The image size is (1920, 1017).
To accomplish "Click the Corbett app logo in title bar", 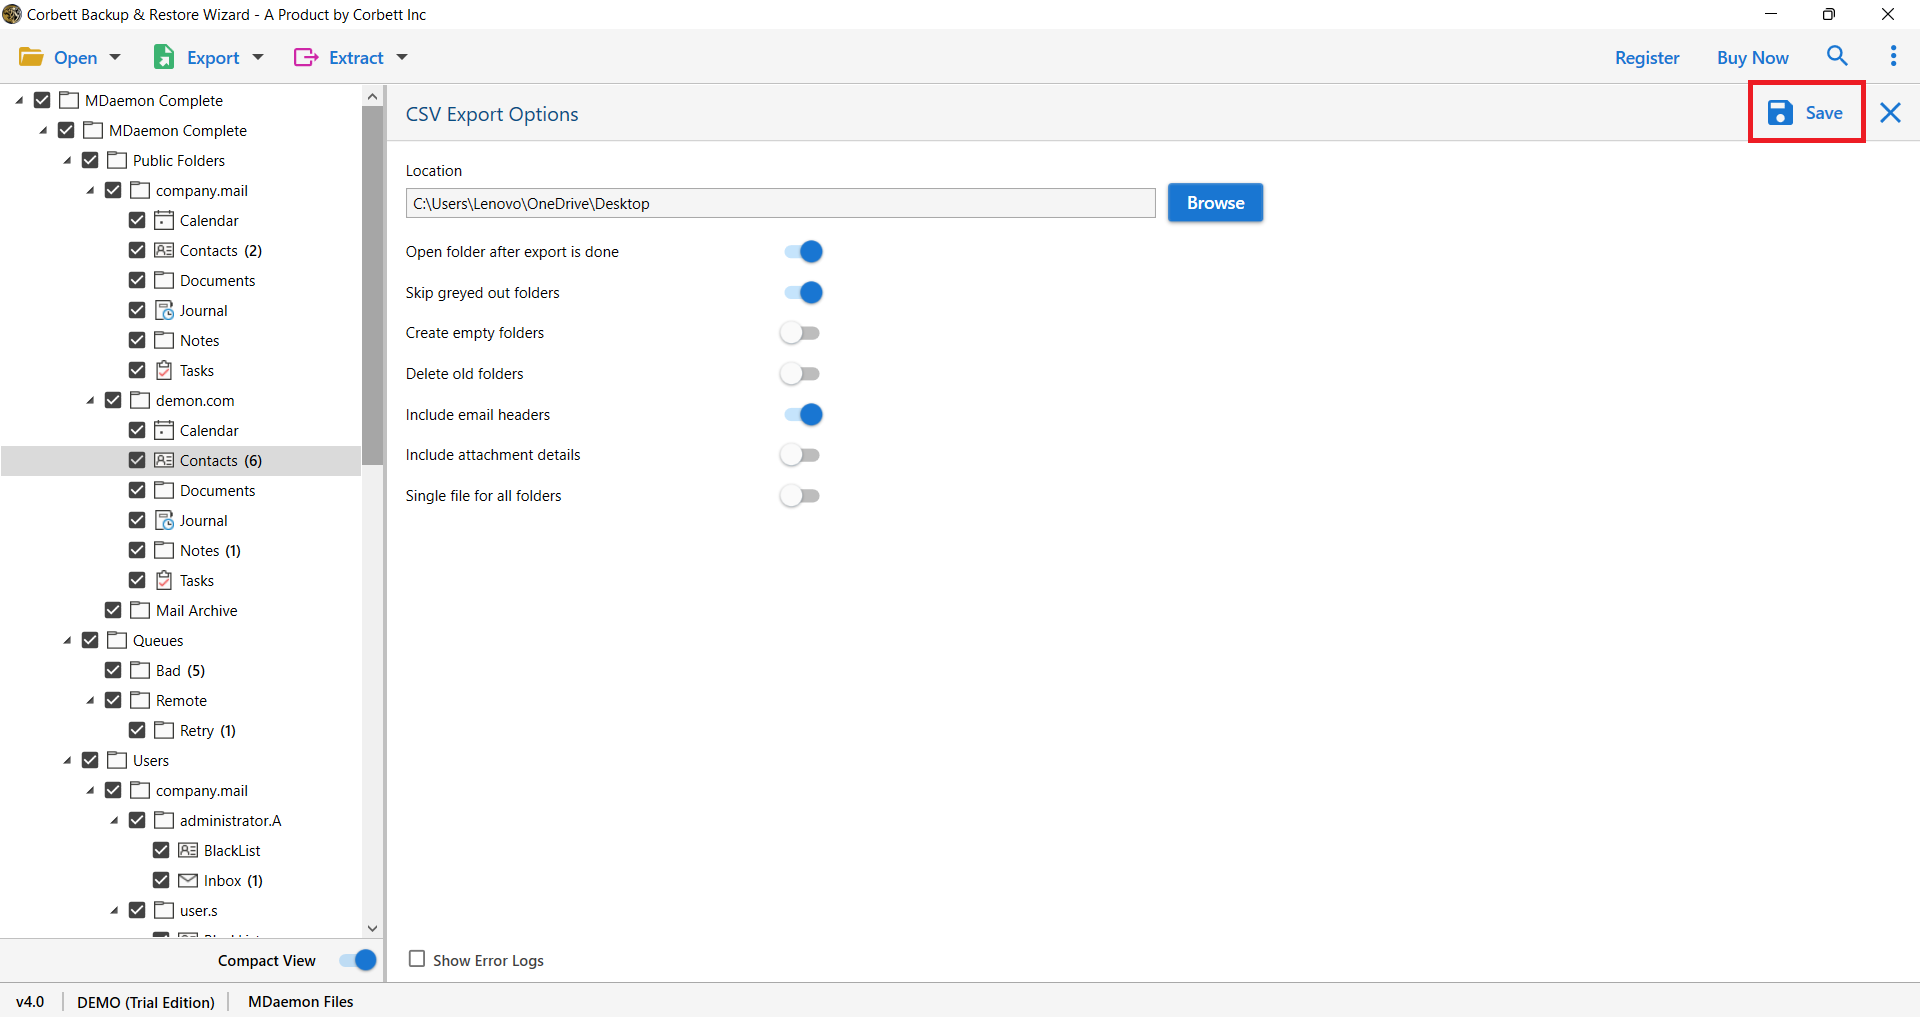I will [12, 14].
